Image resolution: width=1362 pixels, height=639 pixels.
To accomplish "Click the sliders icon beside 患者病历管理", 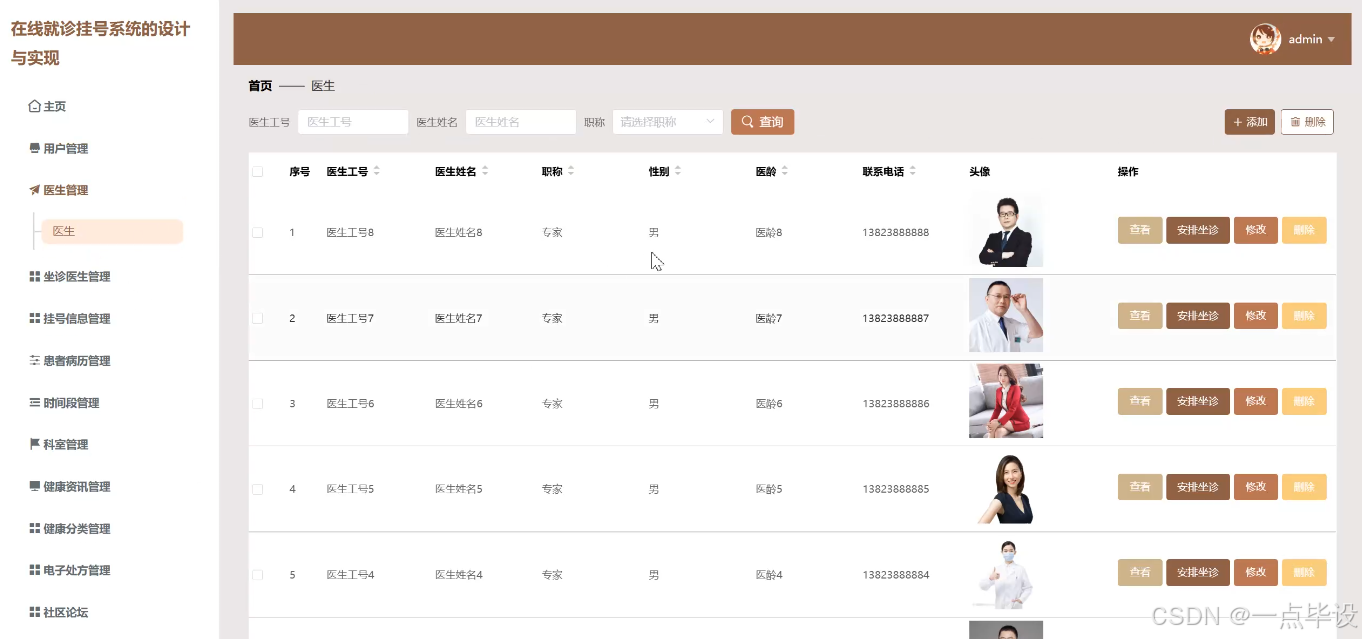I will [x=35, y=360].
